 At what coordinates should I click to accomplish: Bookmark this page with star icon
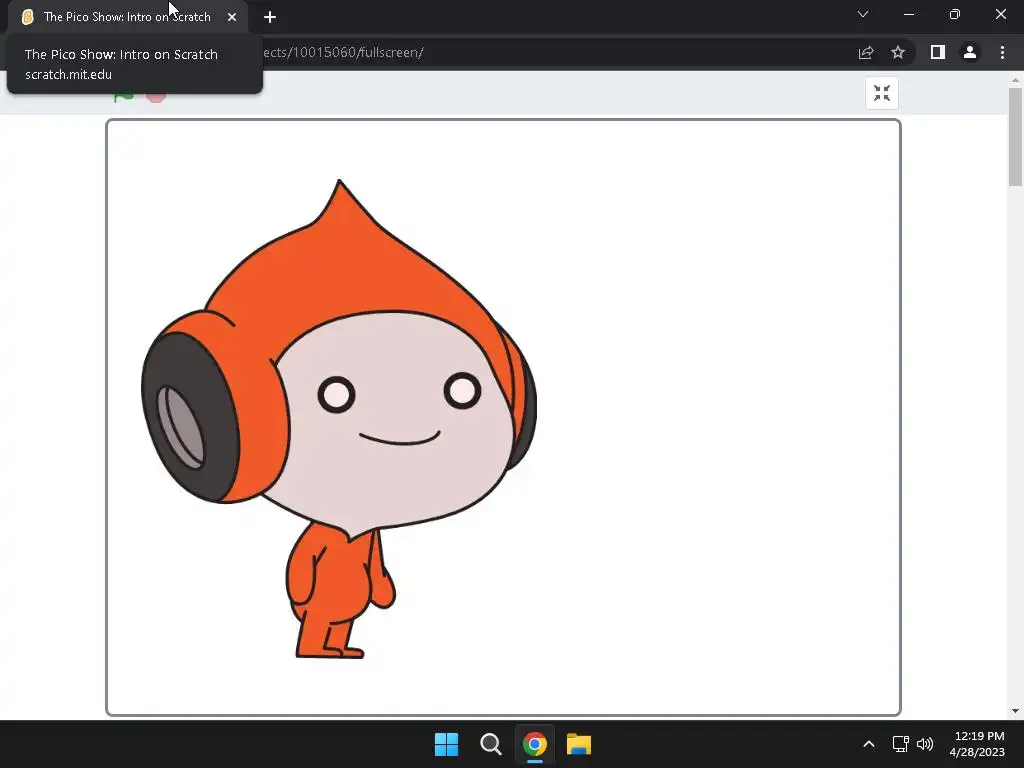click(898, 52)
